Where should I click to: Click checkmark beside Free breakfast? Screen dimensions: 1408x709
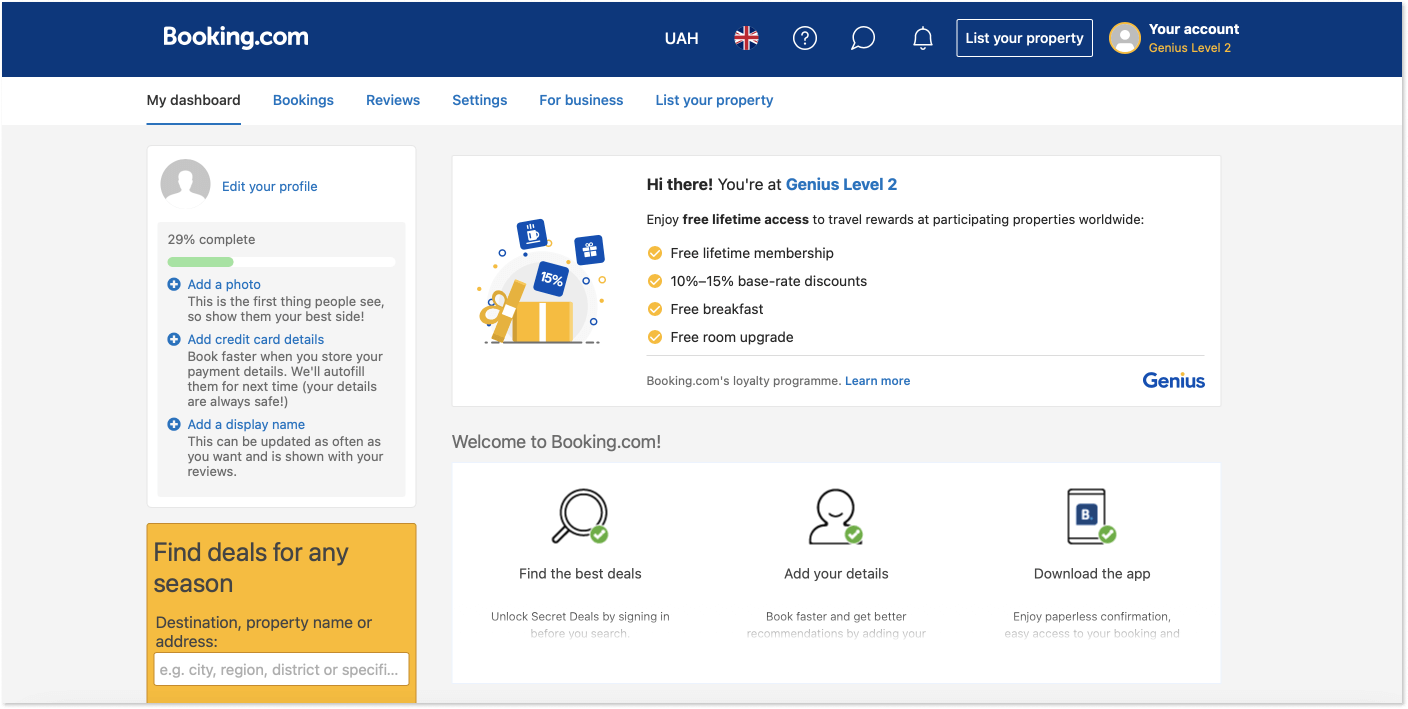click(x=655, y=309)
